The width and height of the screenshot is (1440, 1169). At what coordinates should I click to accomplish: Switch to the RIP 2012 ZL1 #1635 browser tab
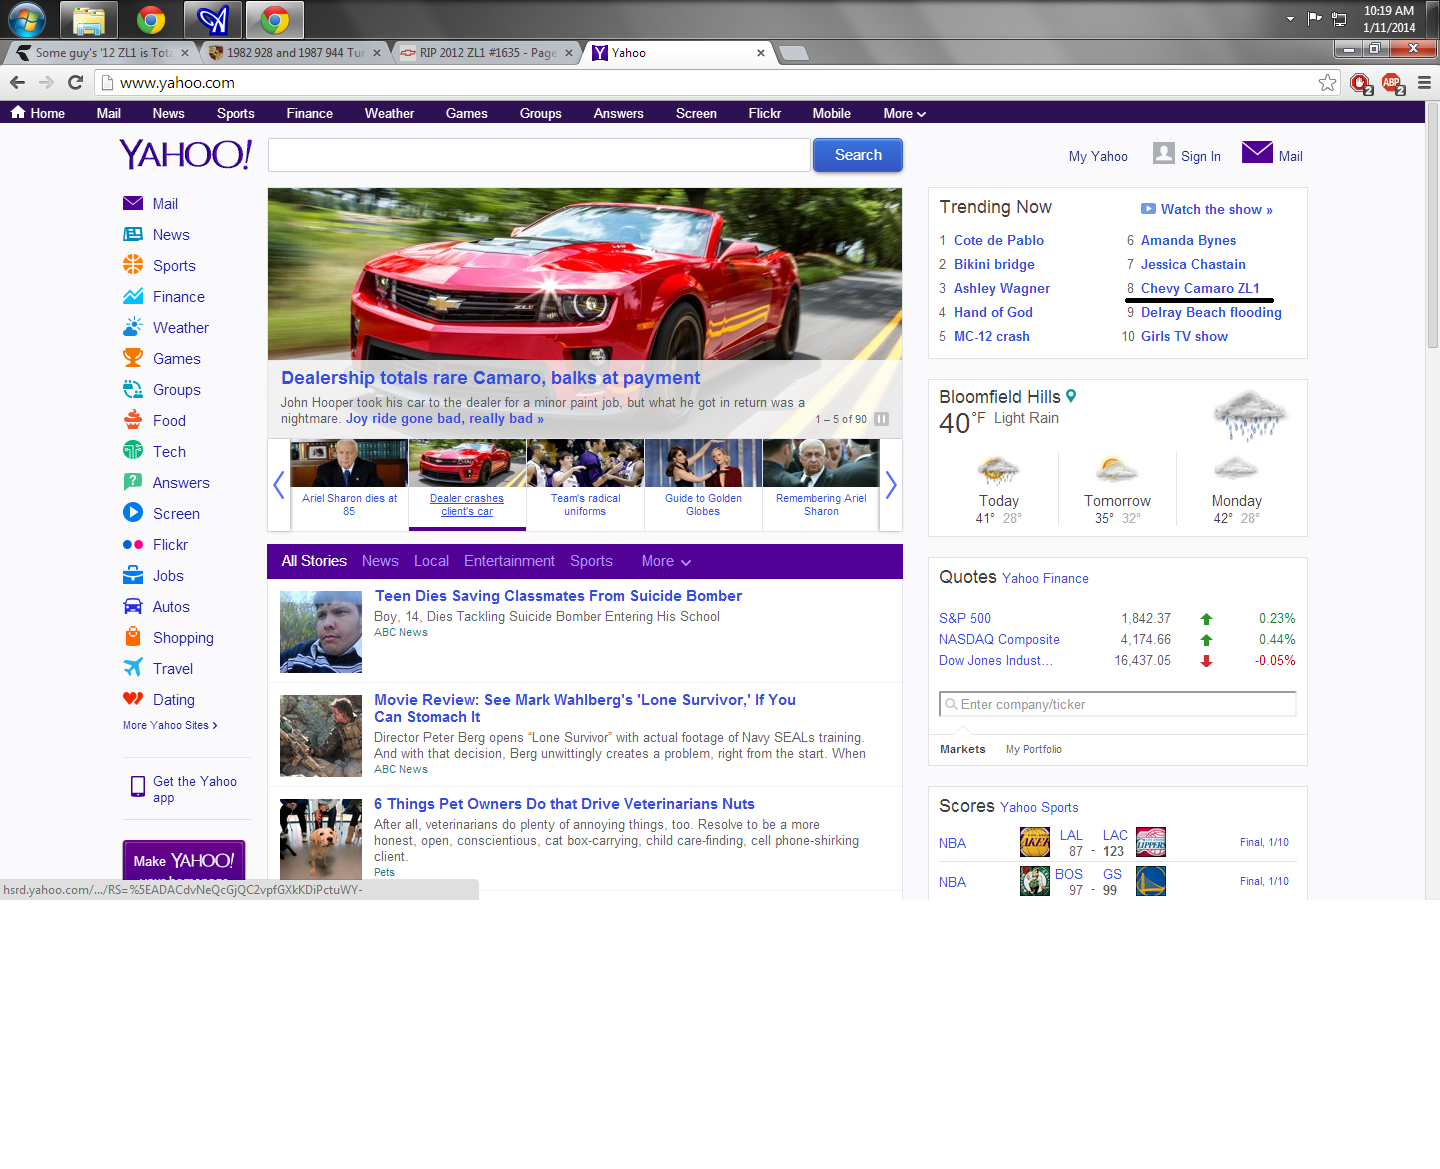(487, 53)
